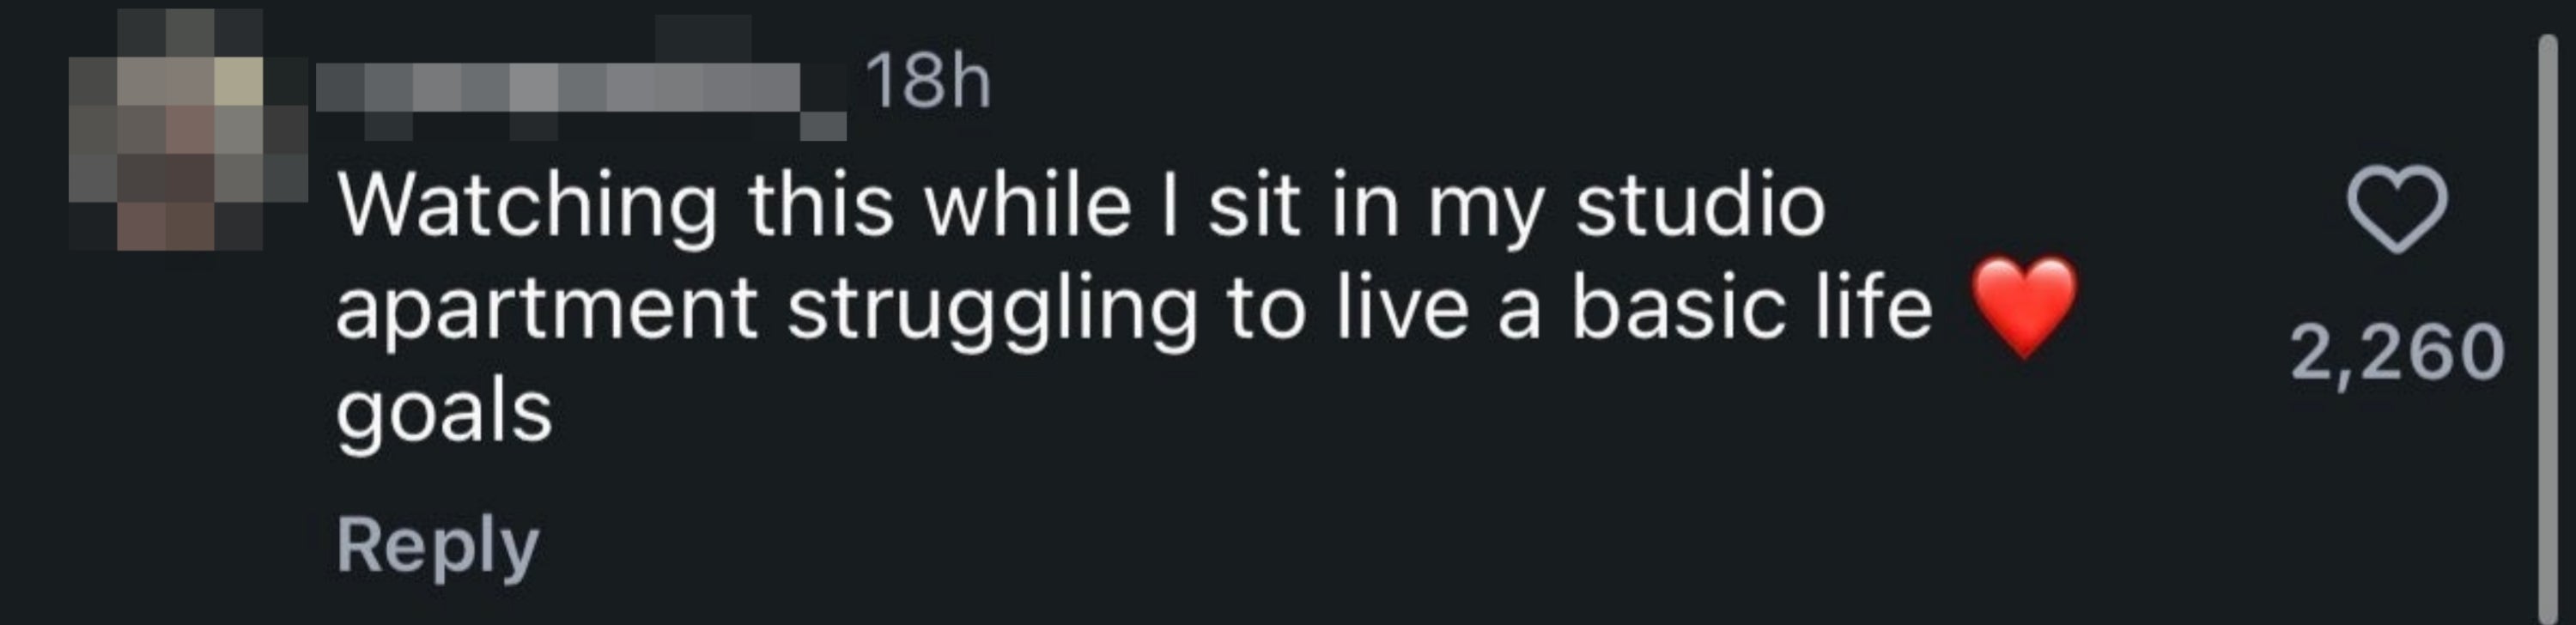Tap the word "studio" in the comment
The image size is (2576, 625).
tap(1700, 207)
